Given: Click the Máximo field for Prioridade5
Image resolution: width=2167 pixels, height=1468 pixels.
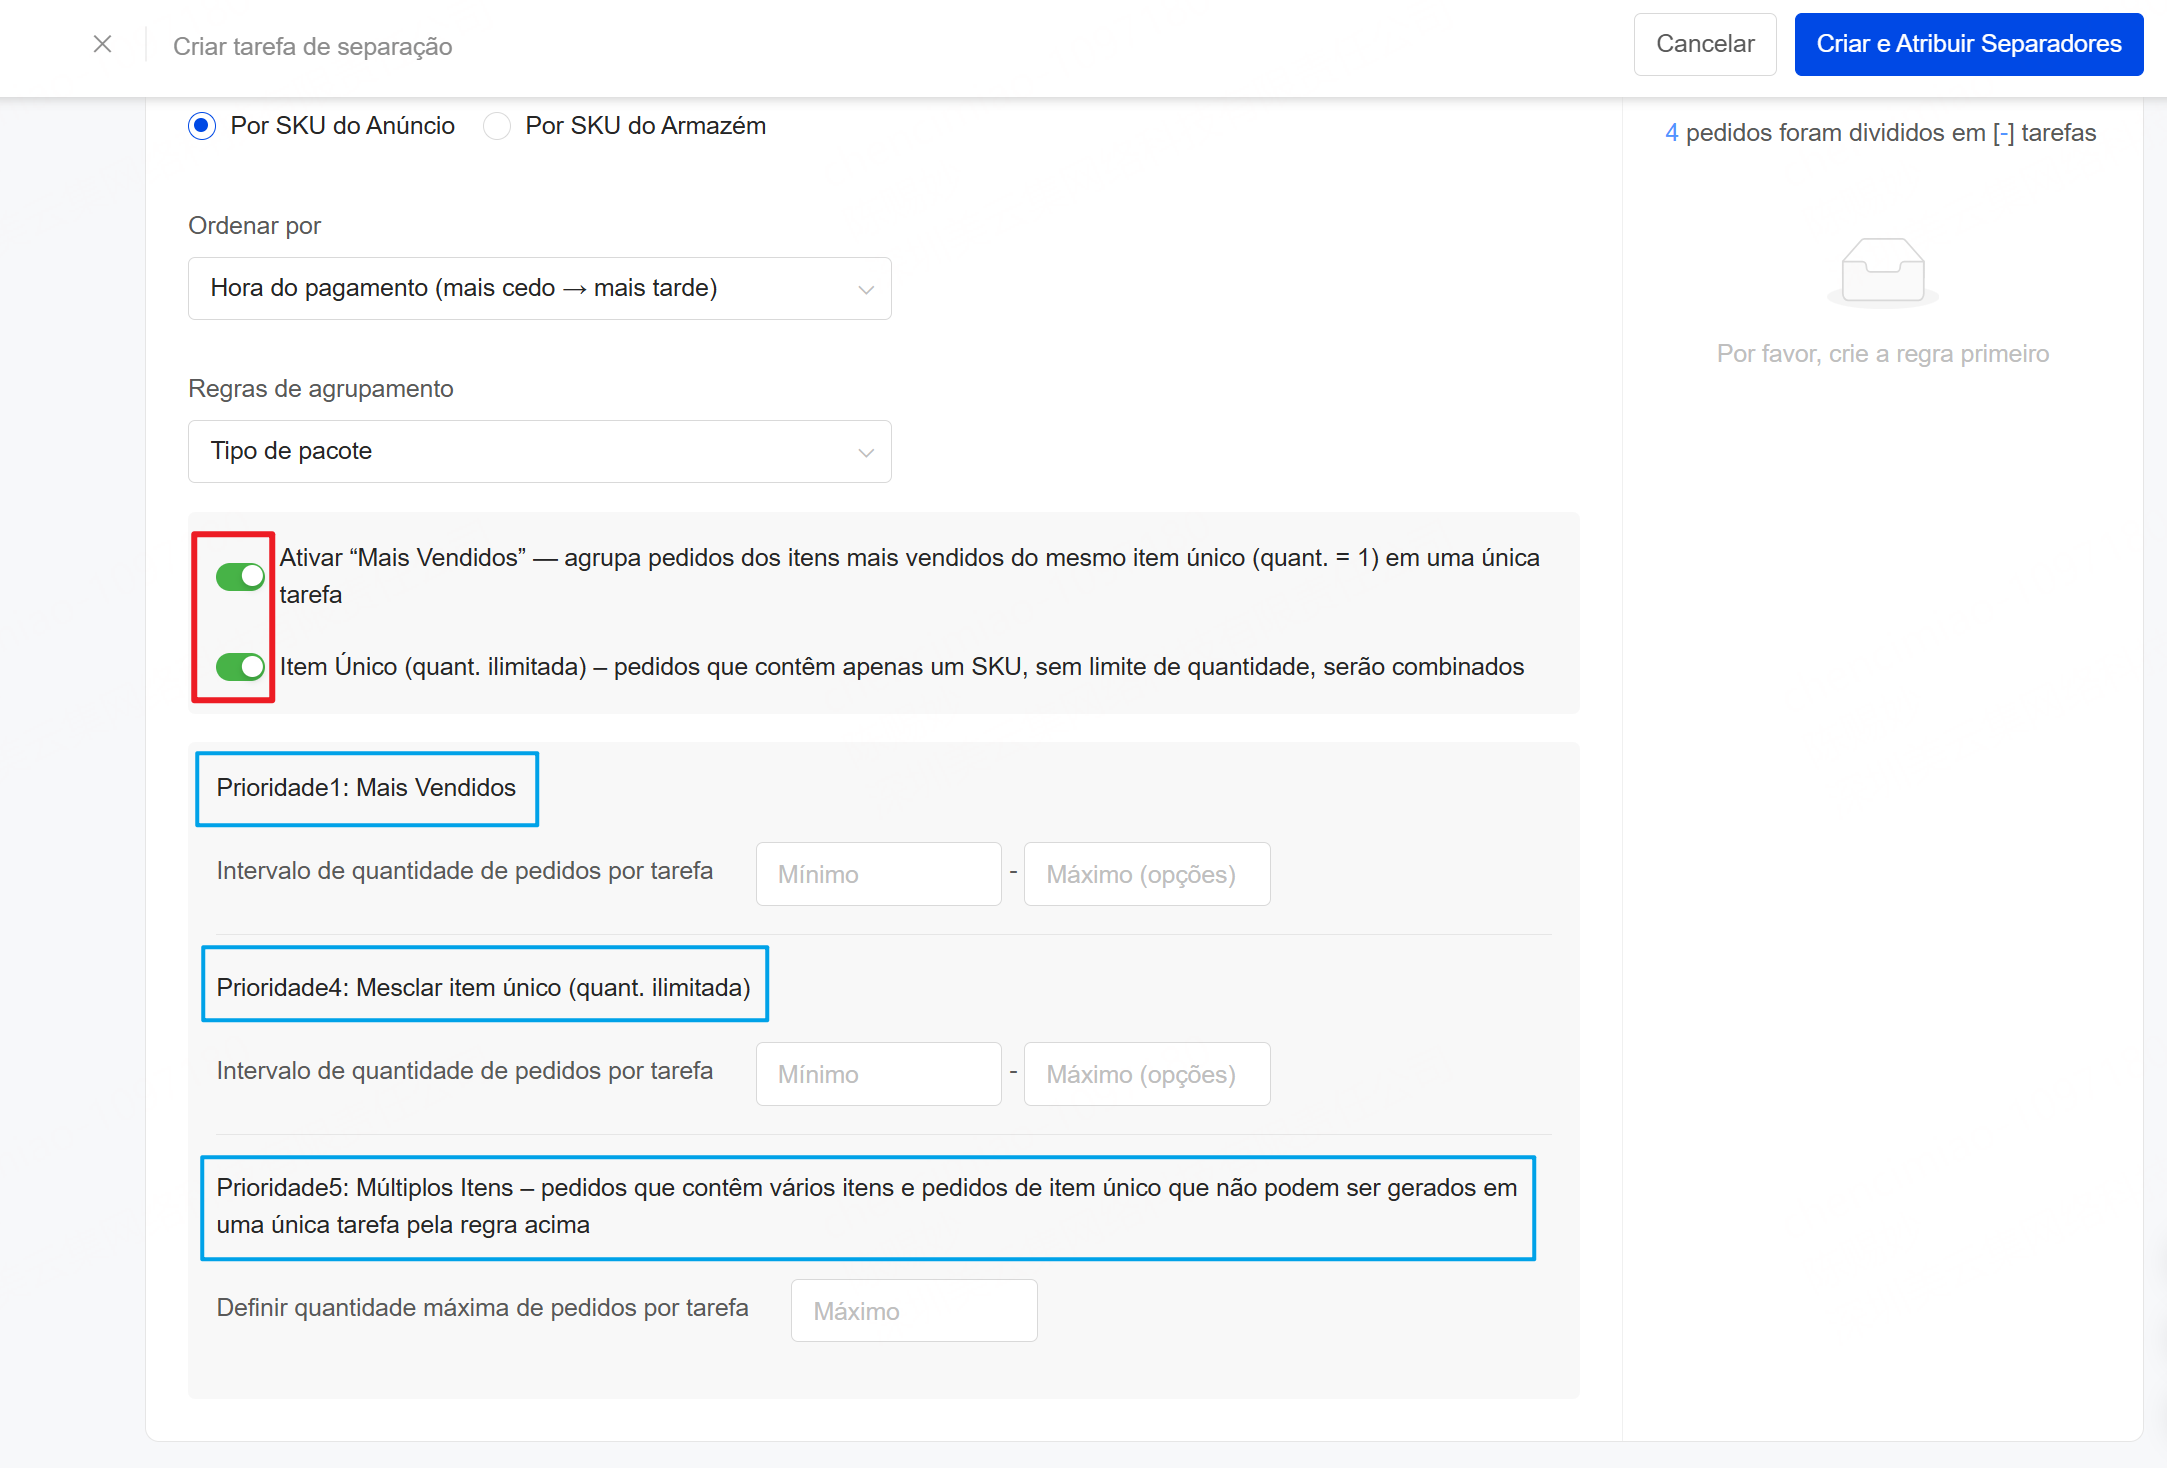Looking at the screenshot, I should tap(913, 1310).
